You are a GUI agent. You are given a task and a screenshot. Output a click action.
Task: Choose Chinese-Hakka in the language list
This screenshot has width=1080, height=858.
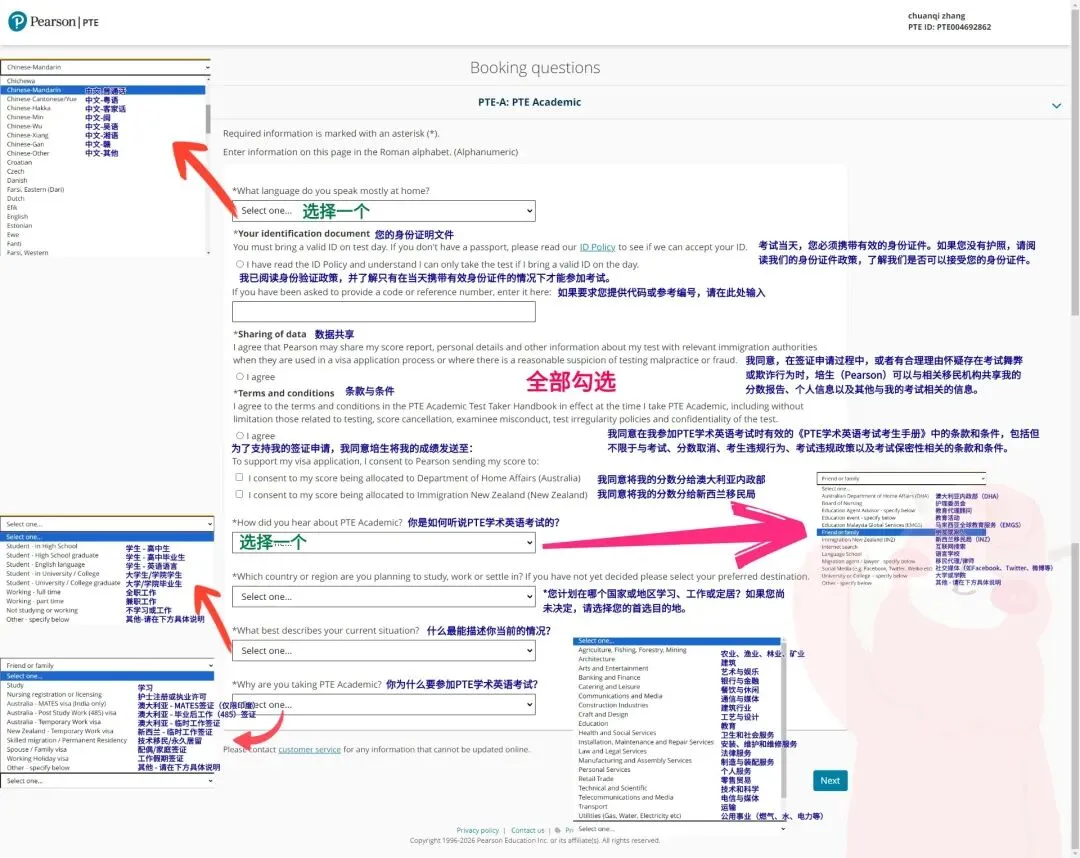(x=28, y=108)
